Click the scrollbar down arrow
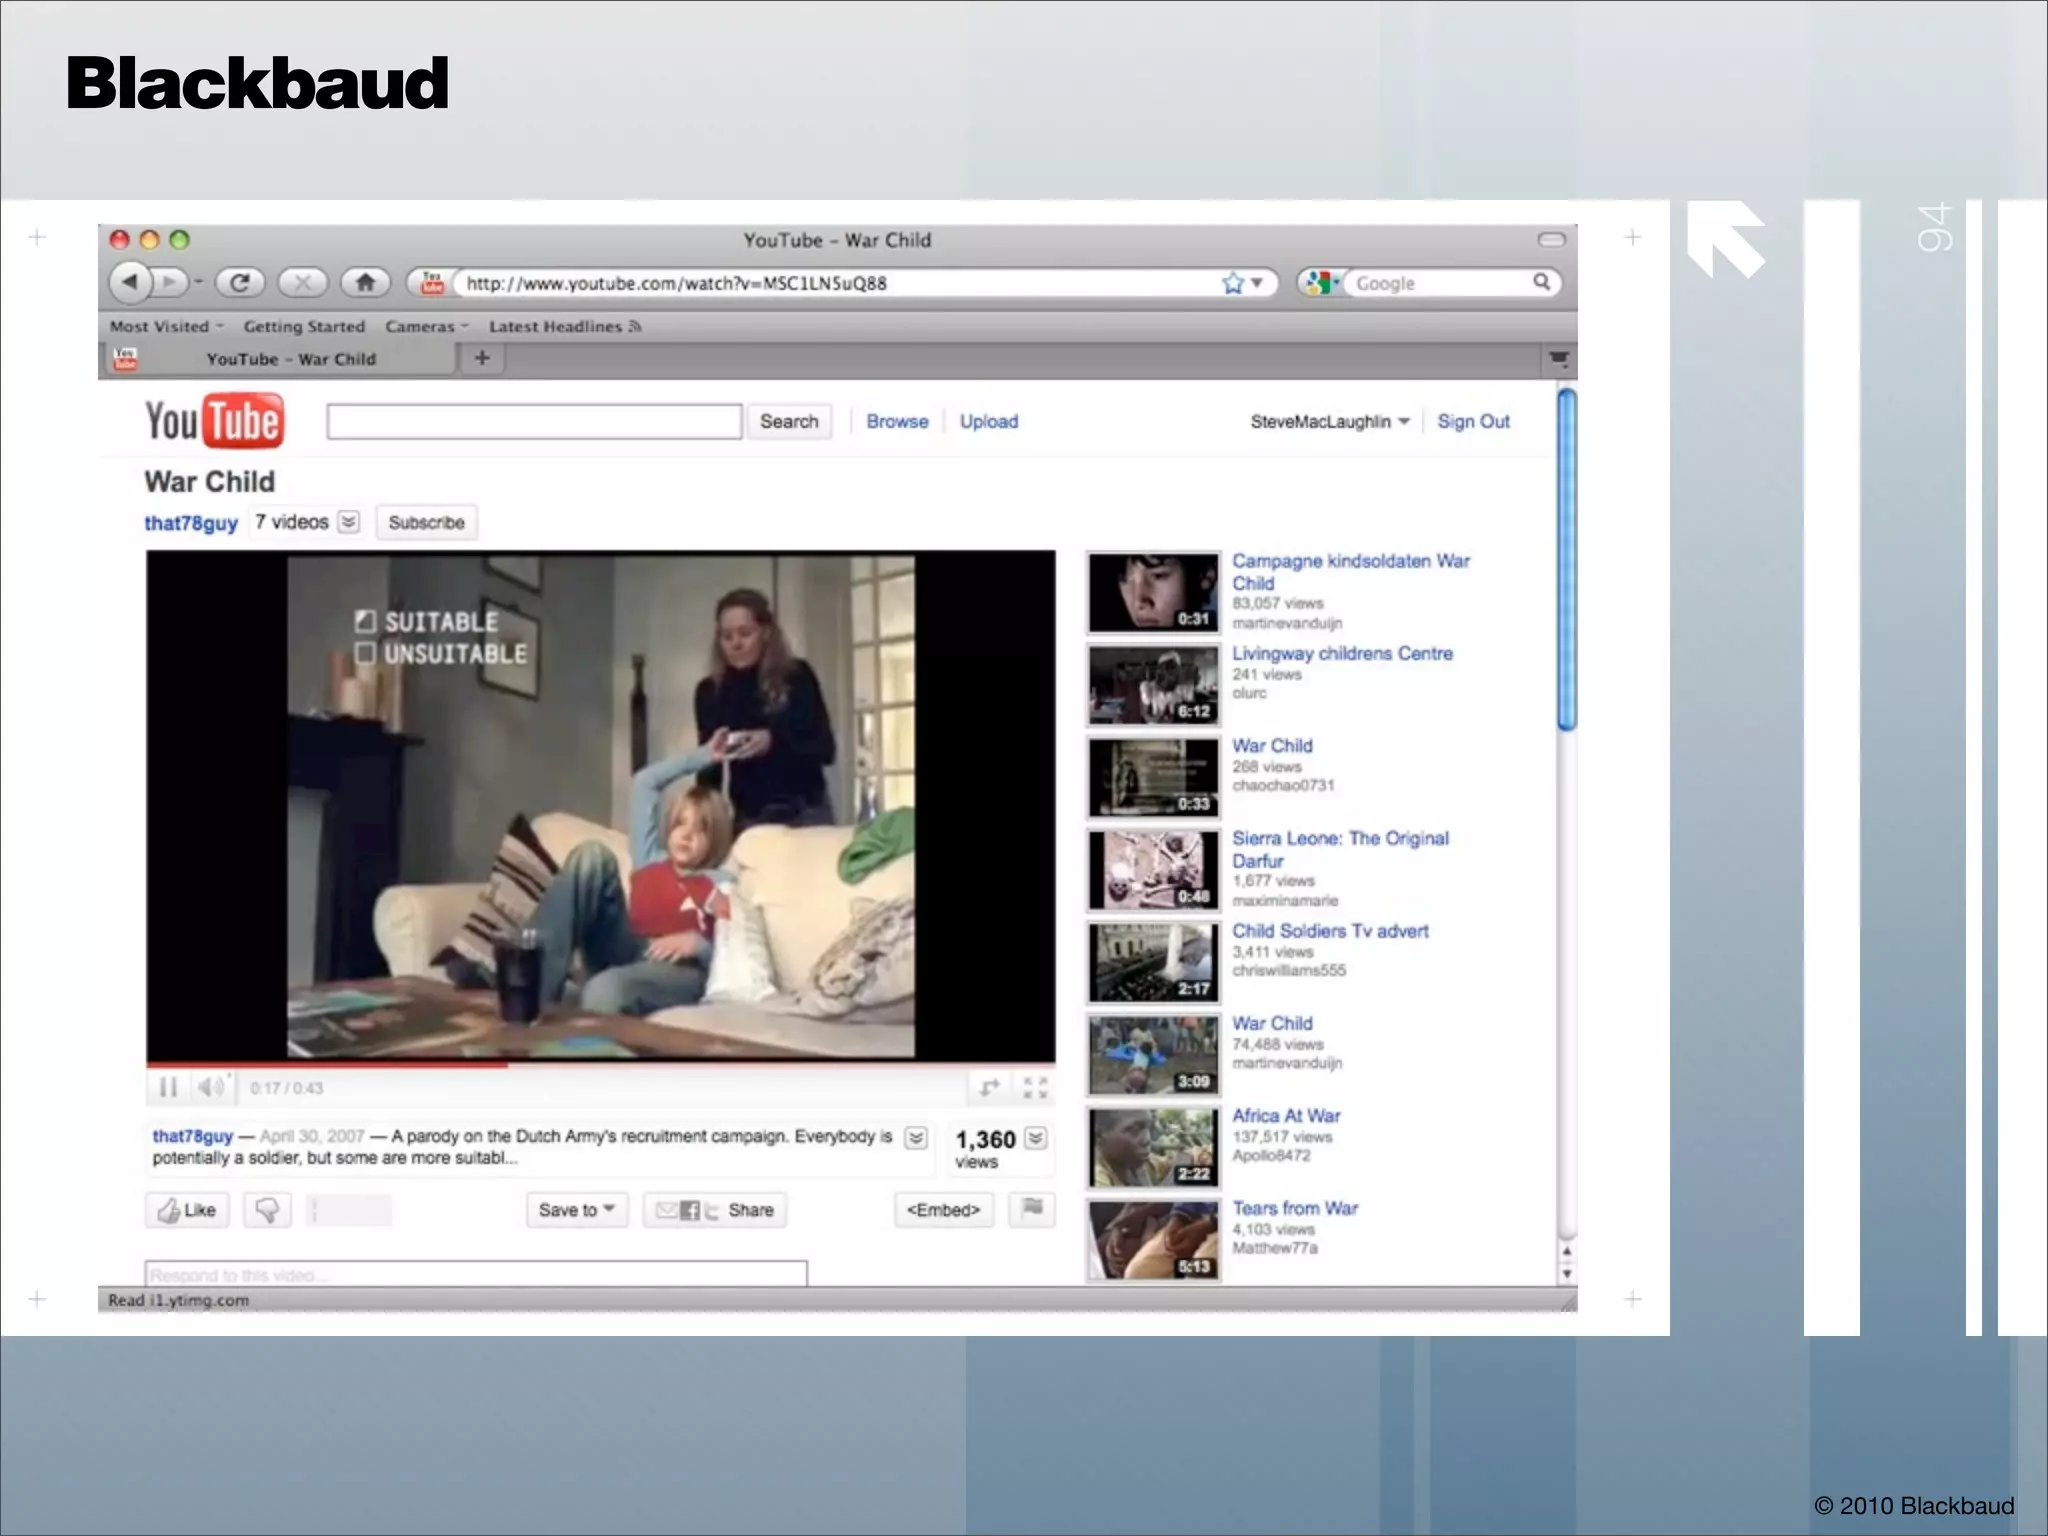This screenshot has height=1536, width=2048. (x=1567, y=1275)
